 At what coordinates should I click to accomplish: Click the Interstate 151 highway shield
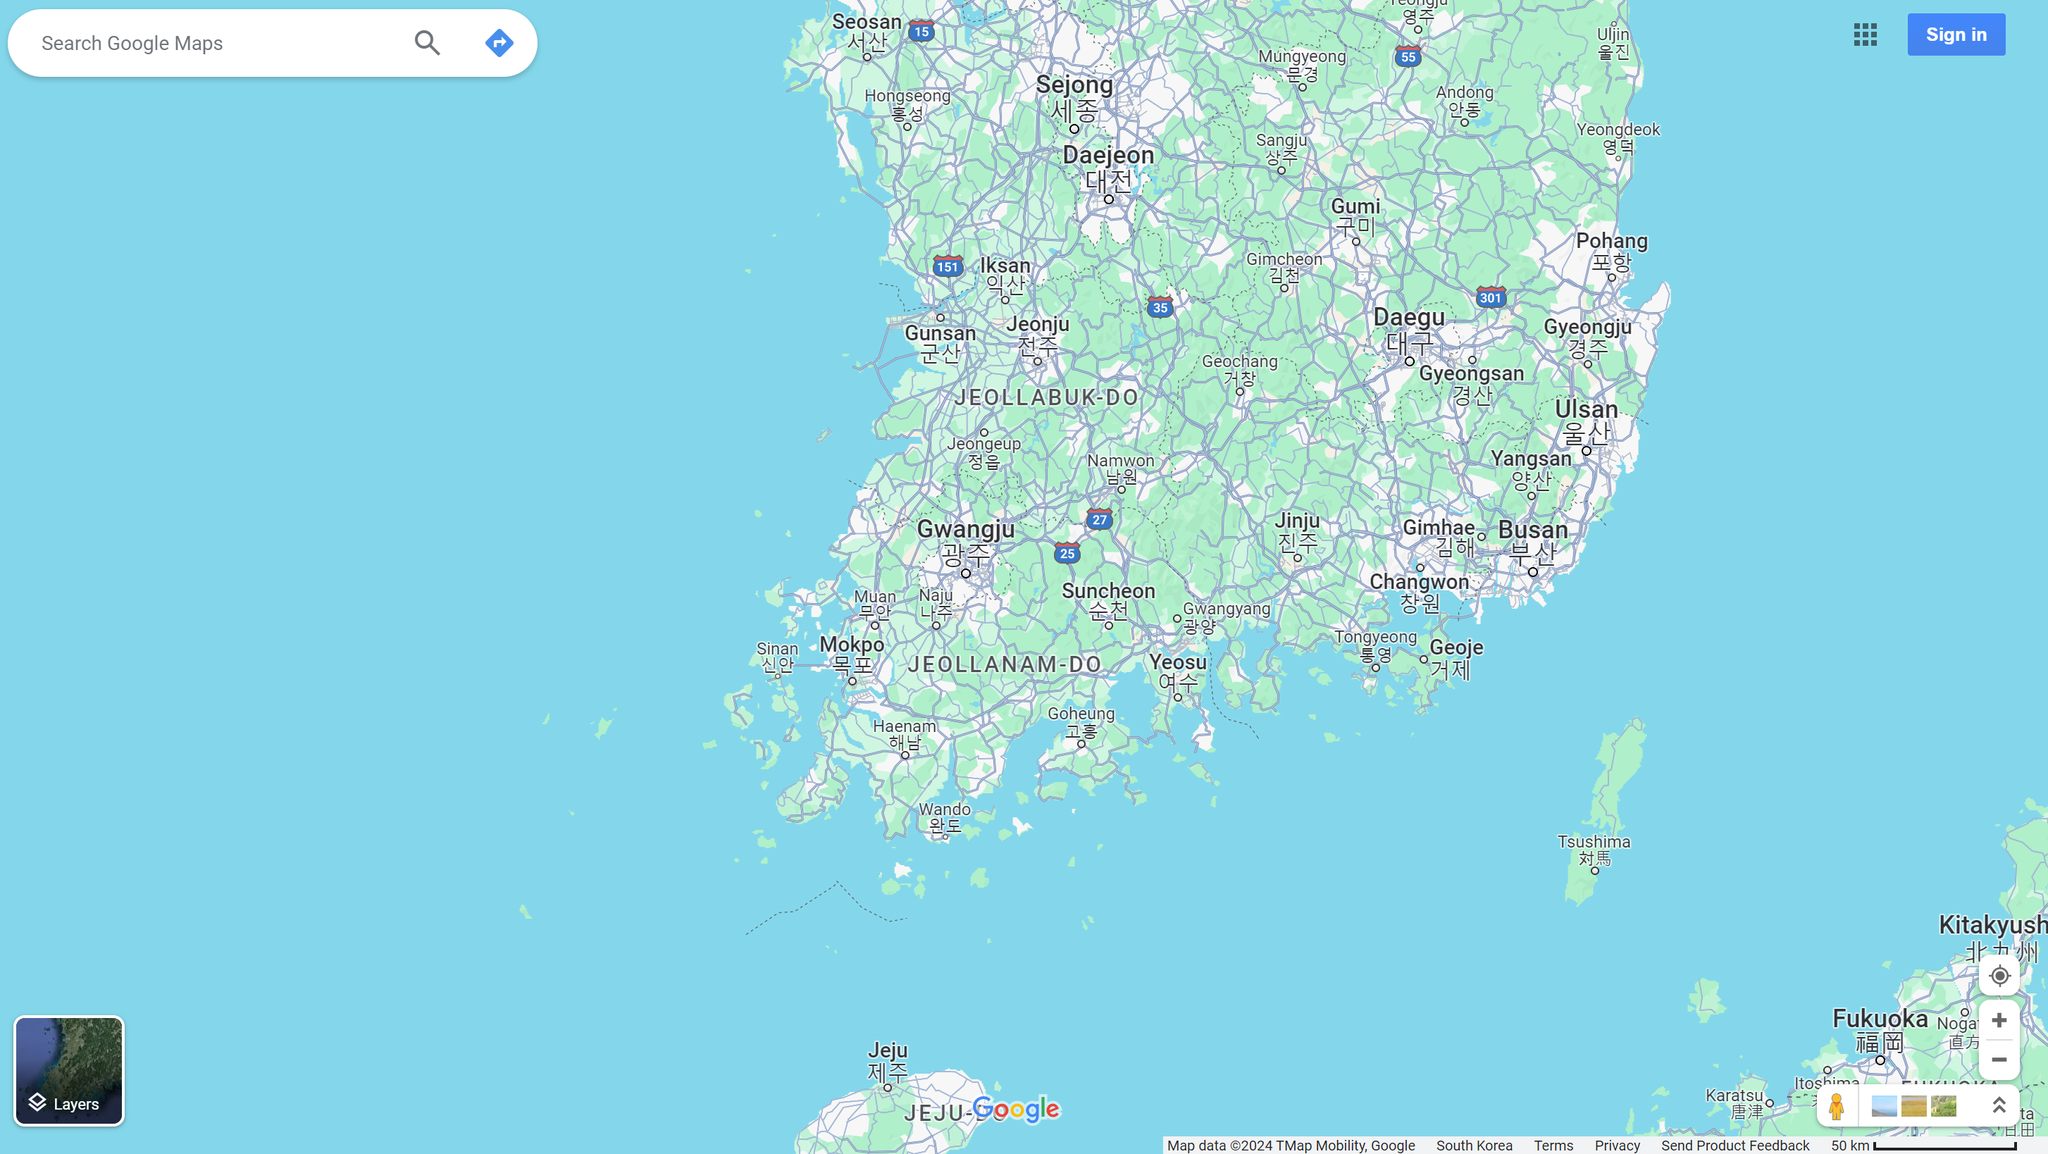(x=947, y=266)
